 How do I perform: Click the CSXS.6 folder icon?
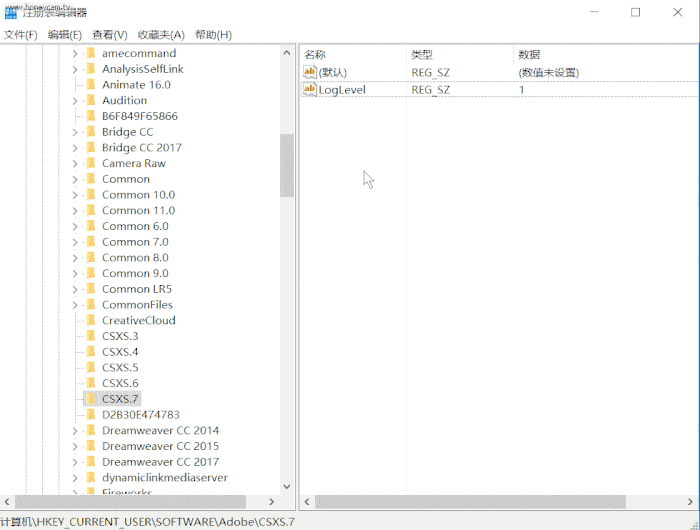click(x=91, y=383)
